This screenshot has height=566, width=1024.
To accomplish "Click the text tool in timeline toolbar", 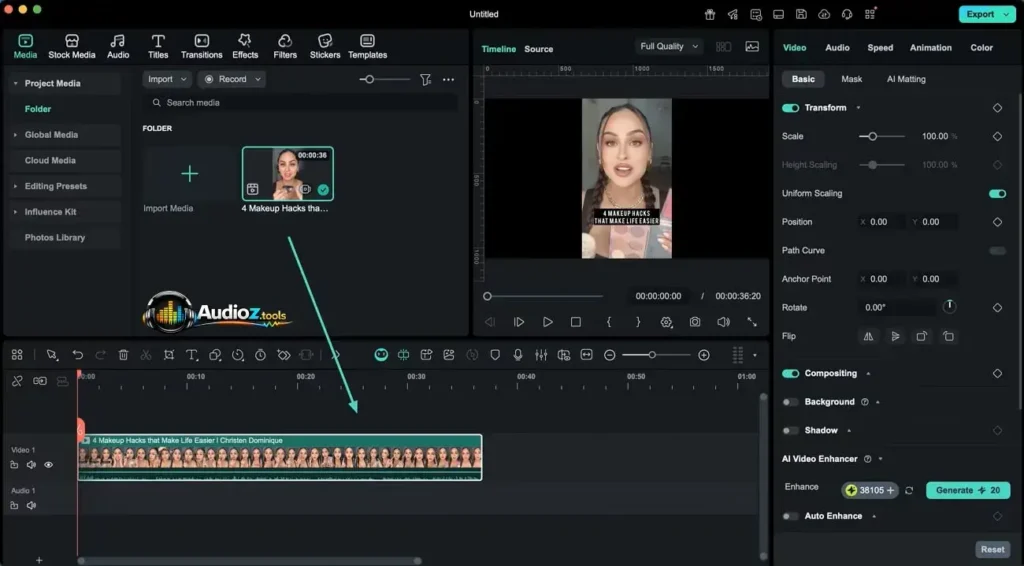I will coord(191,355).
